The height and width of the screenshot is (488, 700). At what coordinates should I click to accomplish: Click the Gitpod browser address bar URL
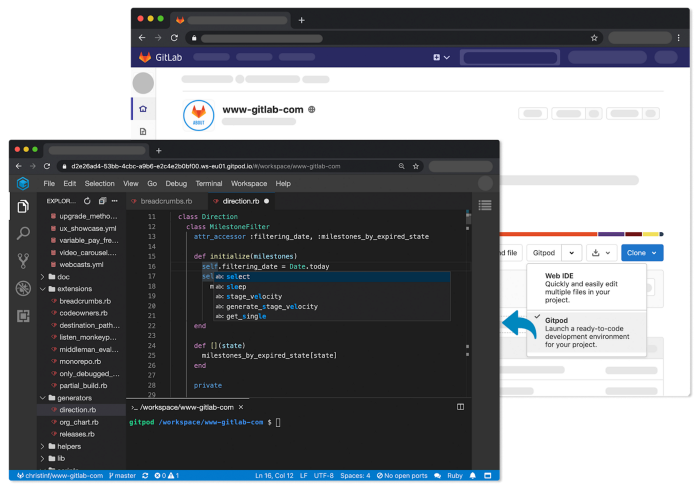(206, 166)
